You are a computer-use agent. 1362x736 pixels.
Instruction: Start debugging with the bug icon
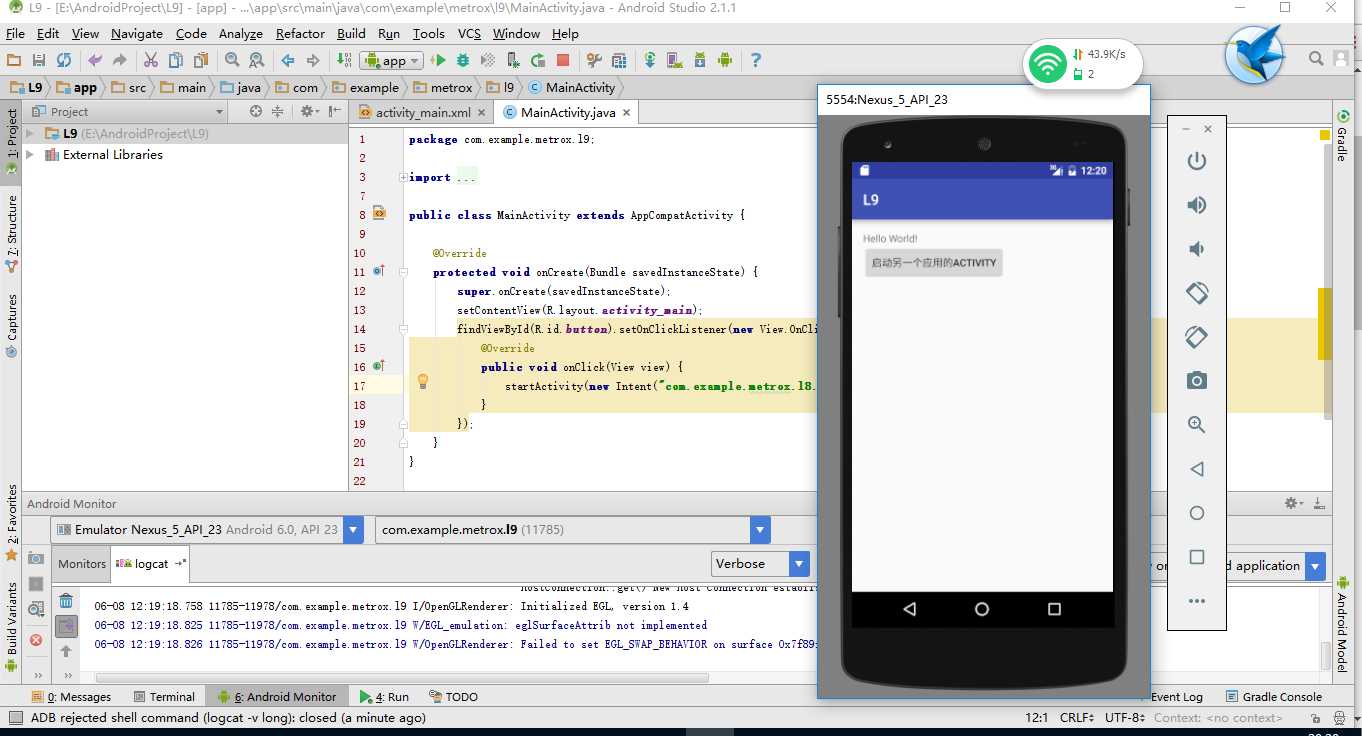(x=463, y=60)
